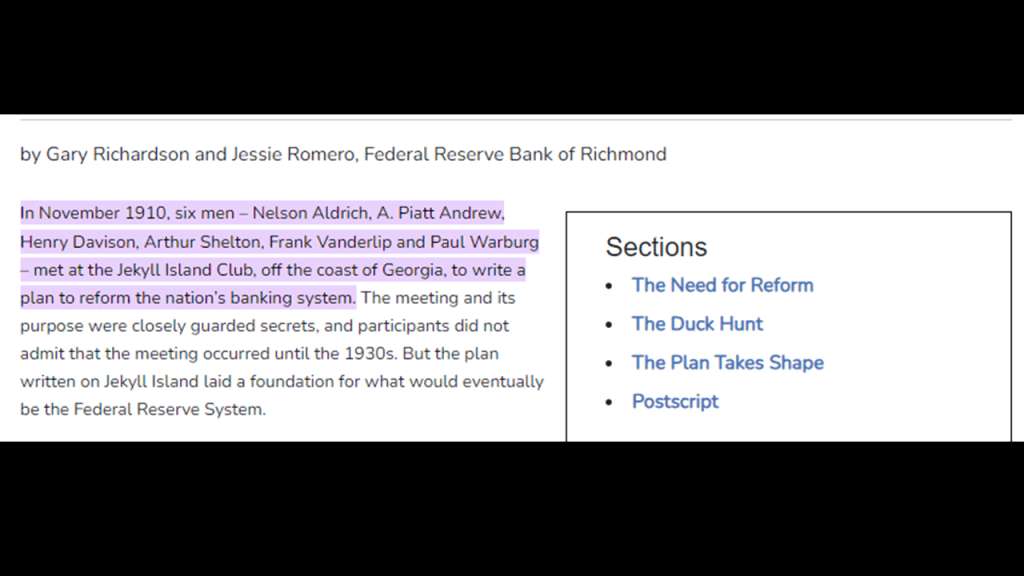Click Federal Reserve Bank of Richmond text
The image size is (1024, 576).
[515, 154]
